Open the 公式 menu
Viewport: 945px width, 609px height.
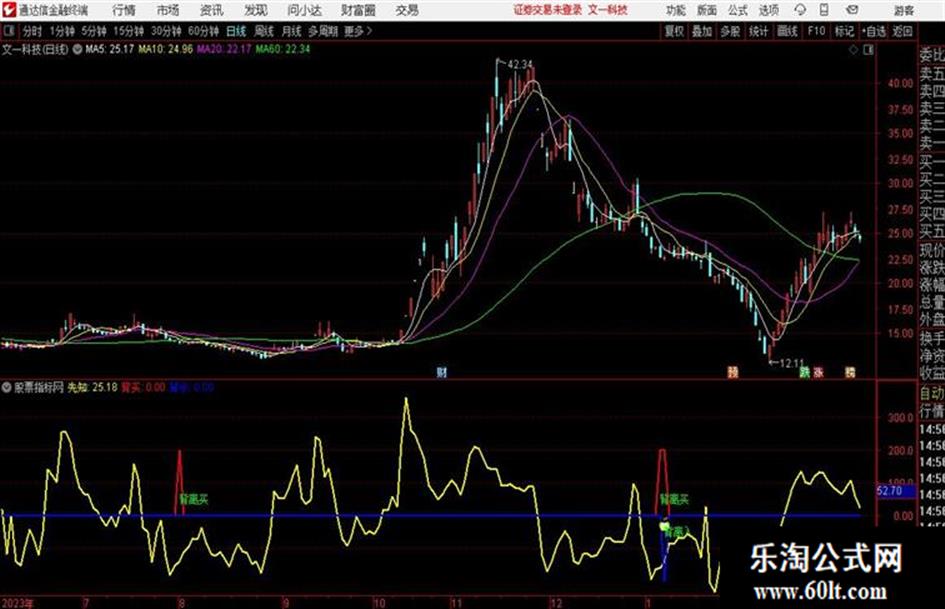[x=737, y=10]
